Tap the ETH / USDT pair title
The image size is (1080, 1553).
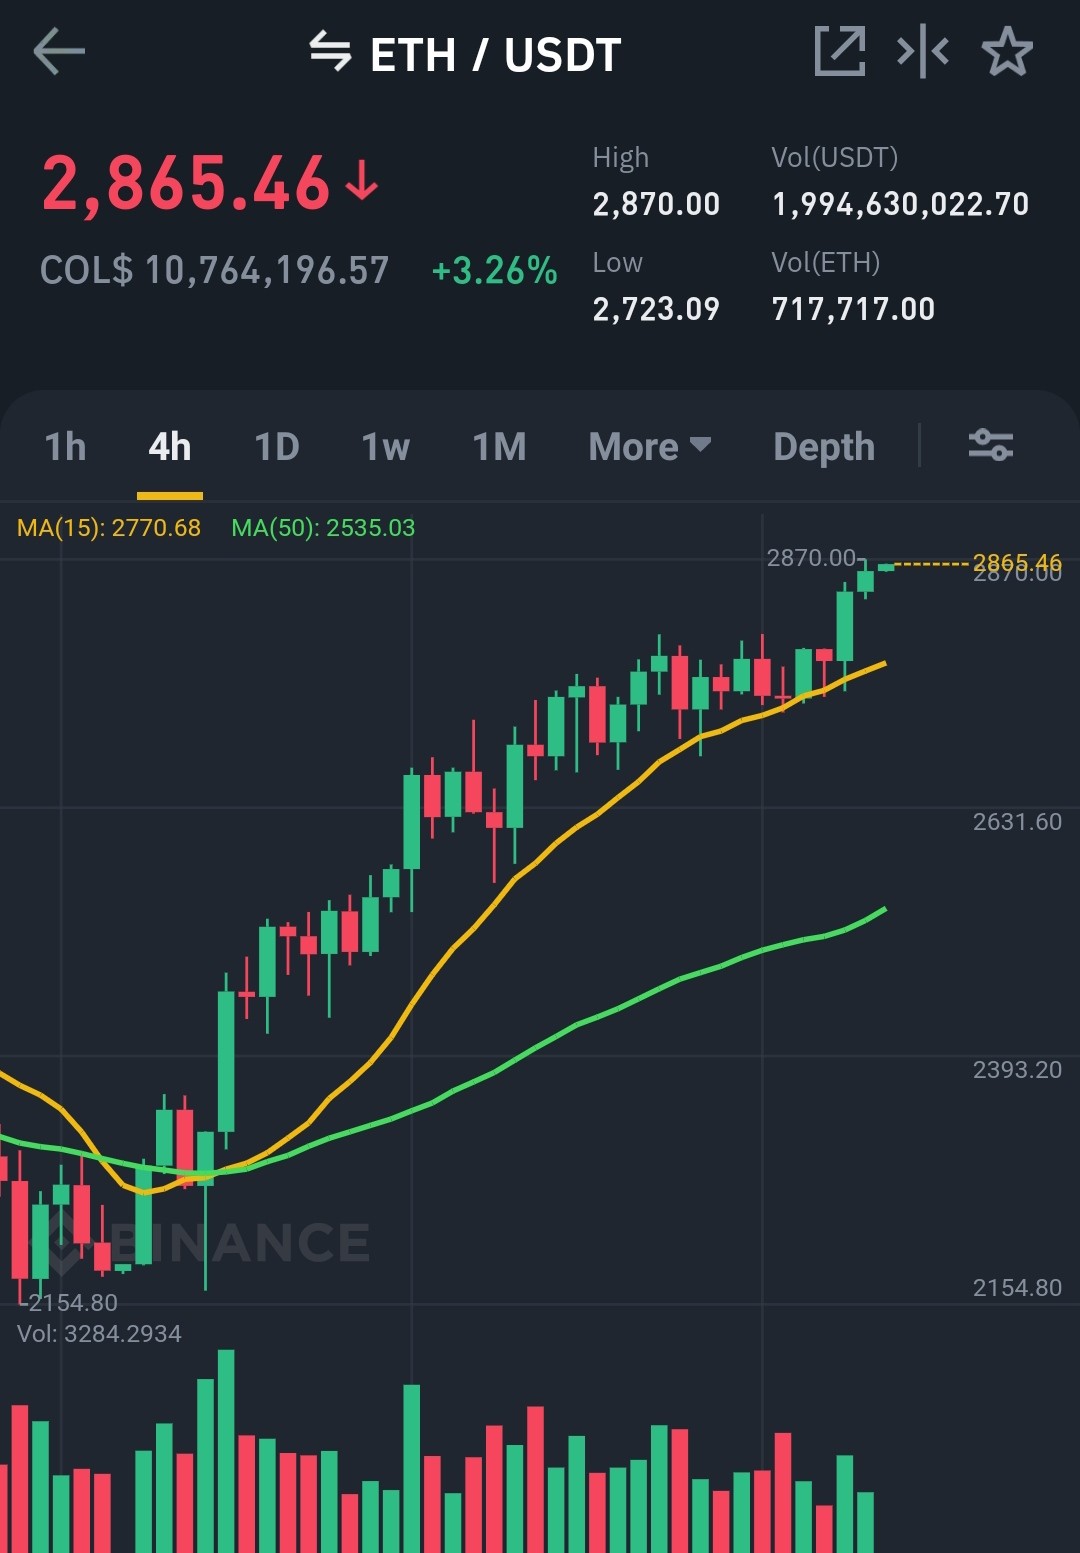point(496,54)
